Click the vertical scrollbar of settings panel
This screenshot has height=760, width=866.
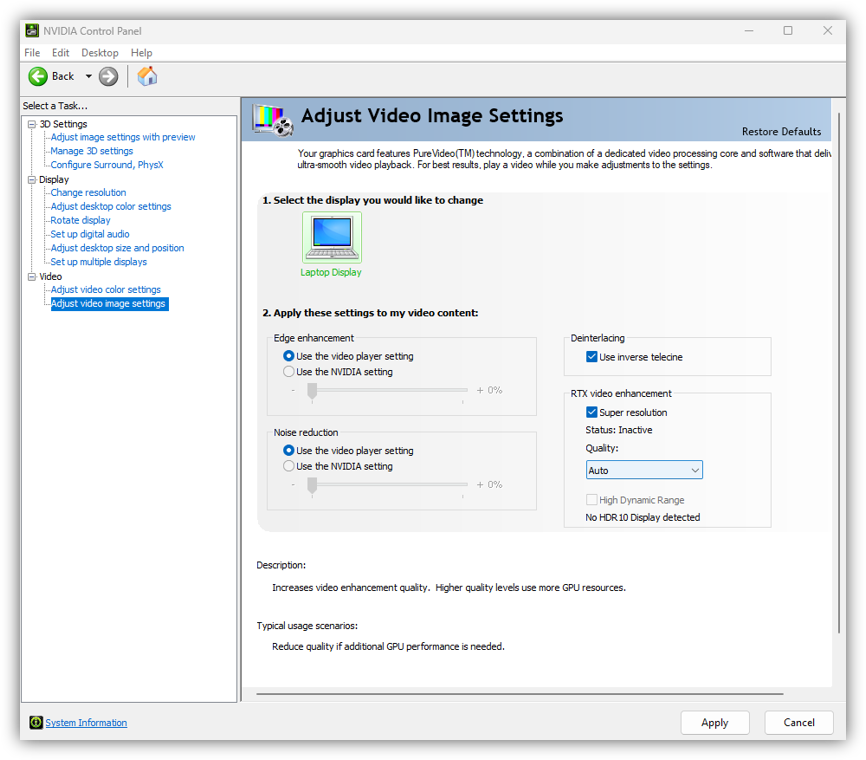[838, 373]
